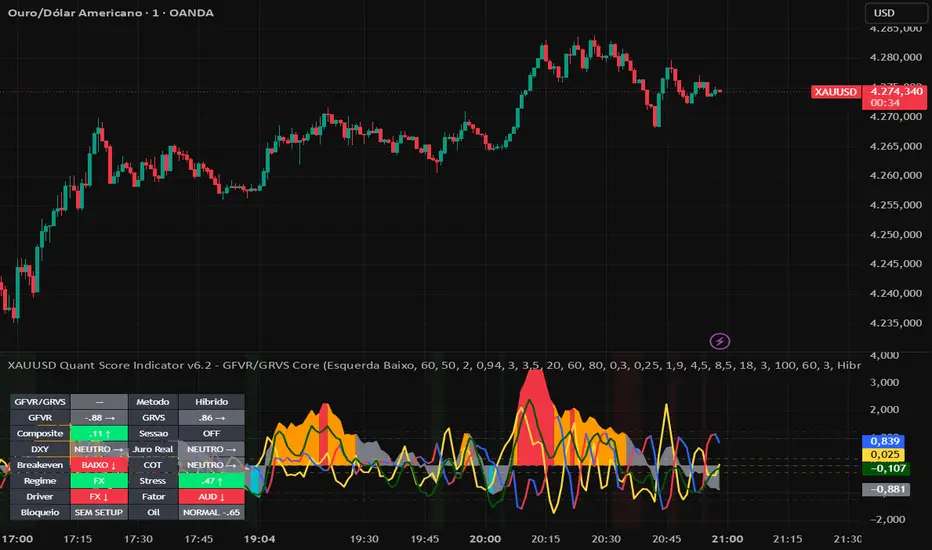
Task: Click the SEM SETUP value cell
Action: pos(99,513)
